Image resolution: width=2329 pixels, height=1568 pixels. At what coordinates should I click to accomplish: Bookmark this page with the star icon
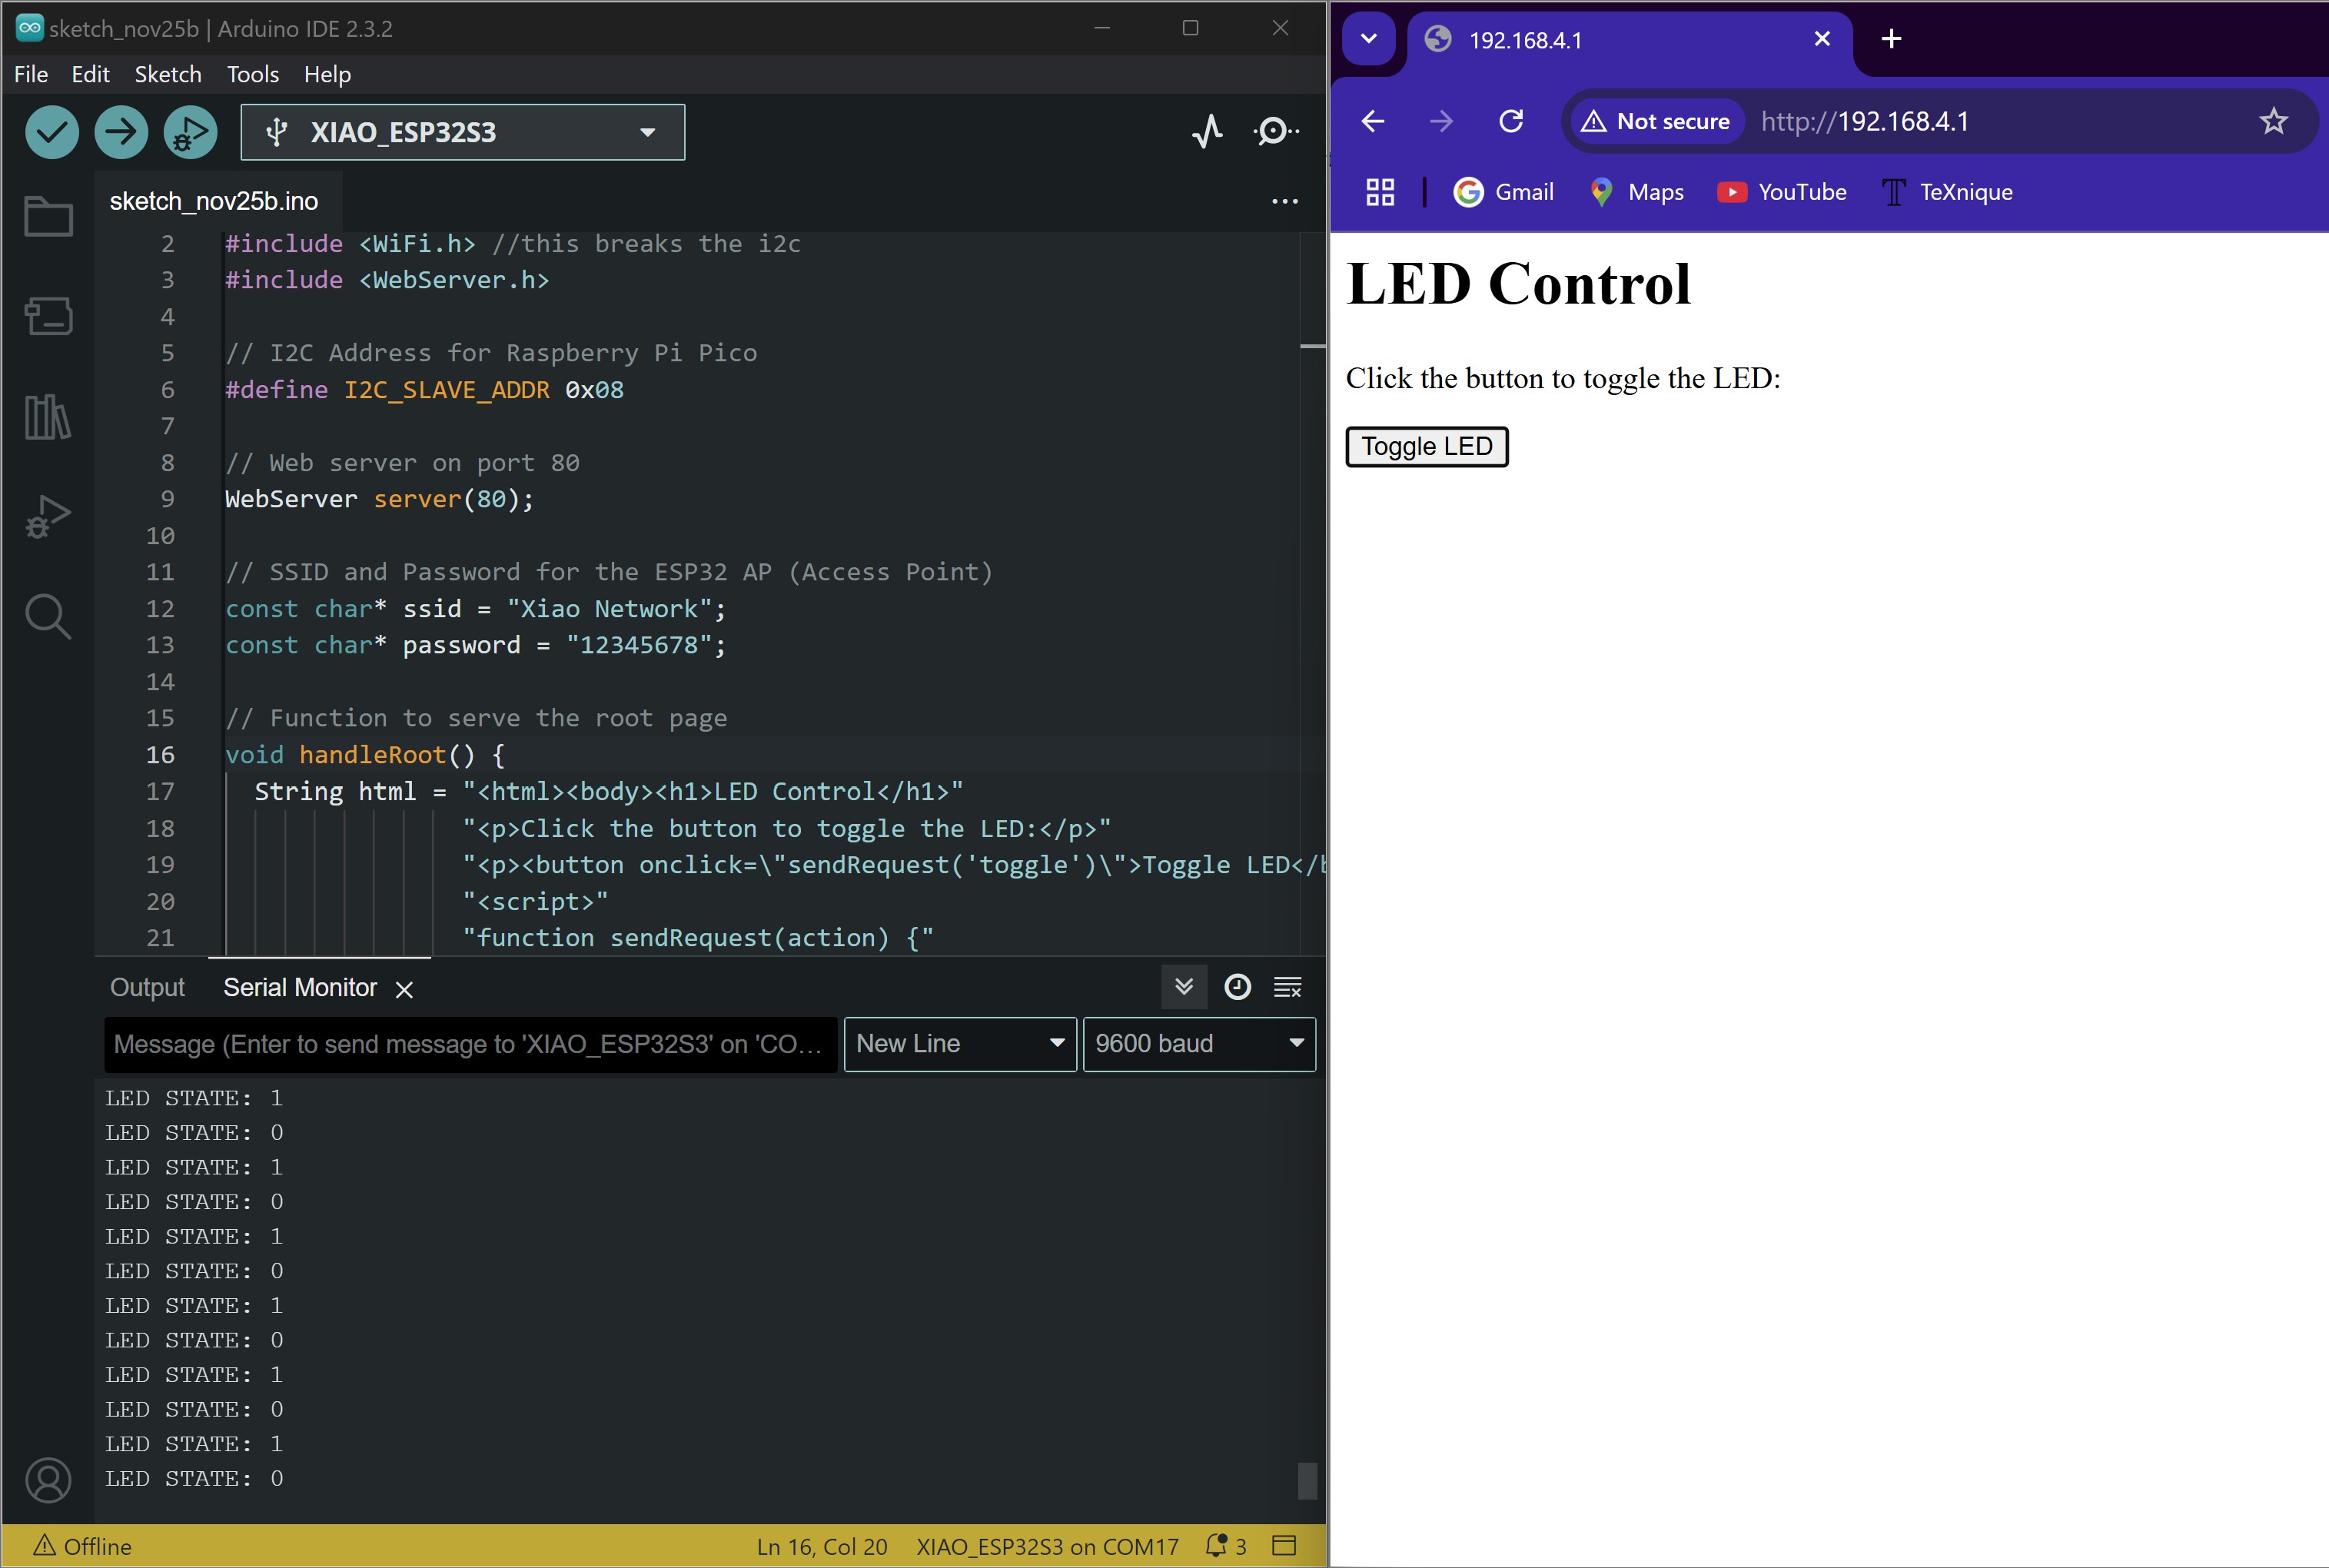click(x=2273, y=121)
